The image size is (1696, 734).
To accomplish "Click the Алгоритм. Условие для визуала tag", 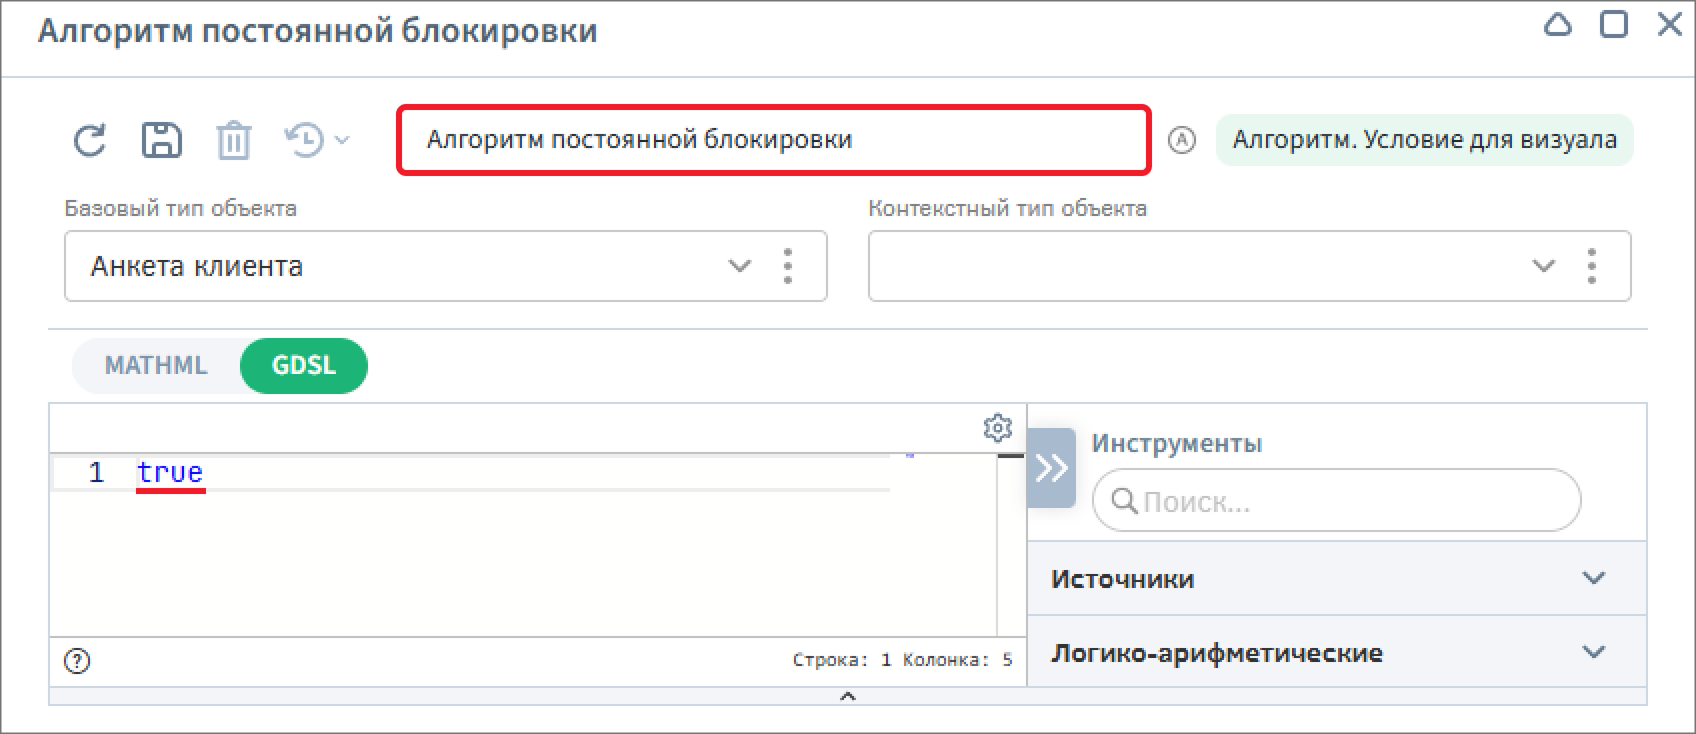I will coord(1424,140).
